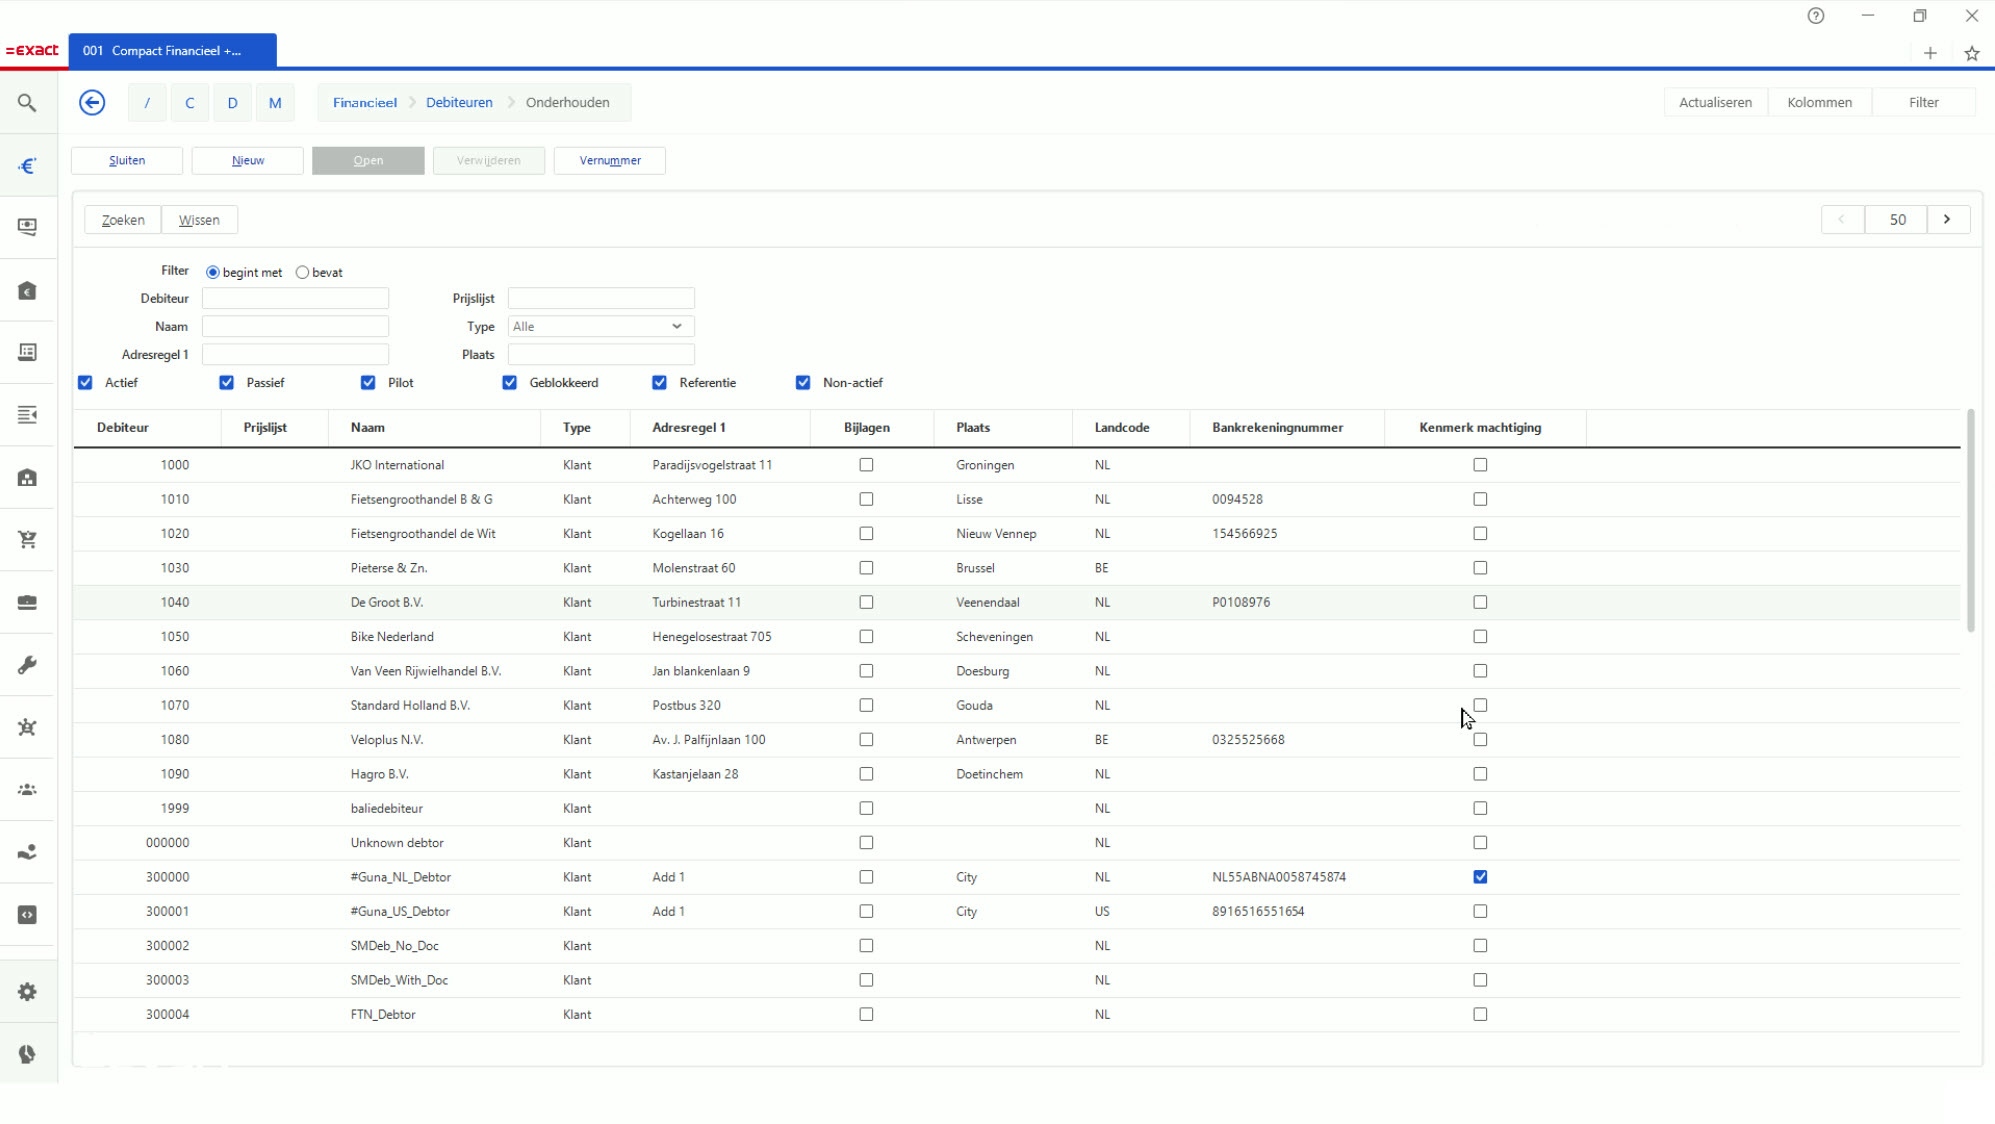The image size is (1995, 1124).
Task: Go to Debiteuren breadcrumb
Action: [x=459, y=102]
